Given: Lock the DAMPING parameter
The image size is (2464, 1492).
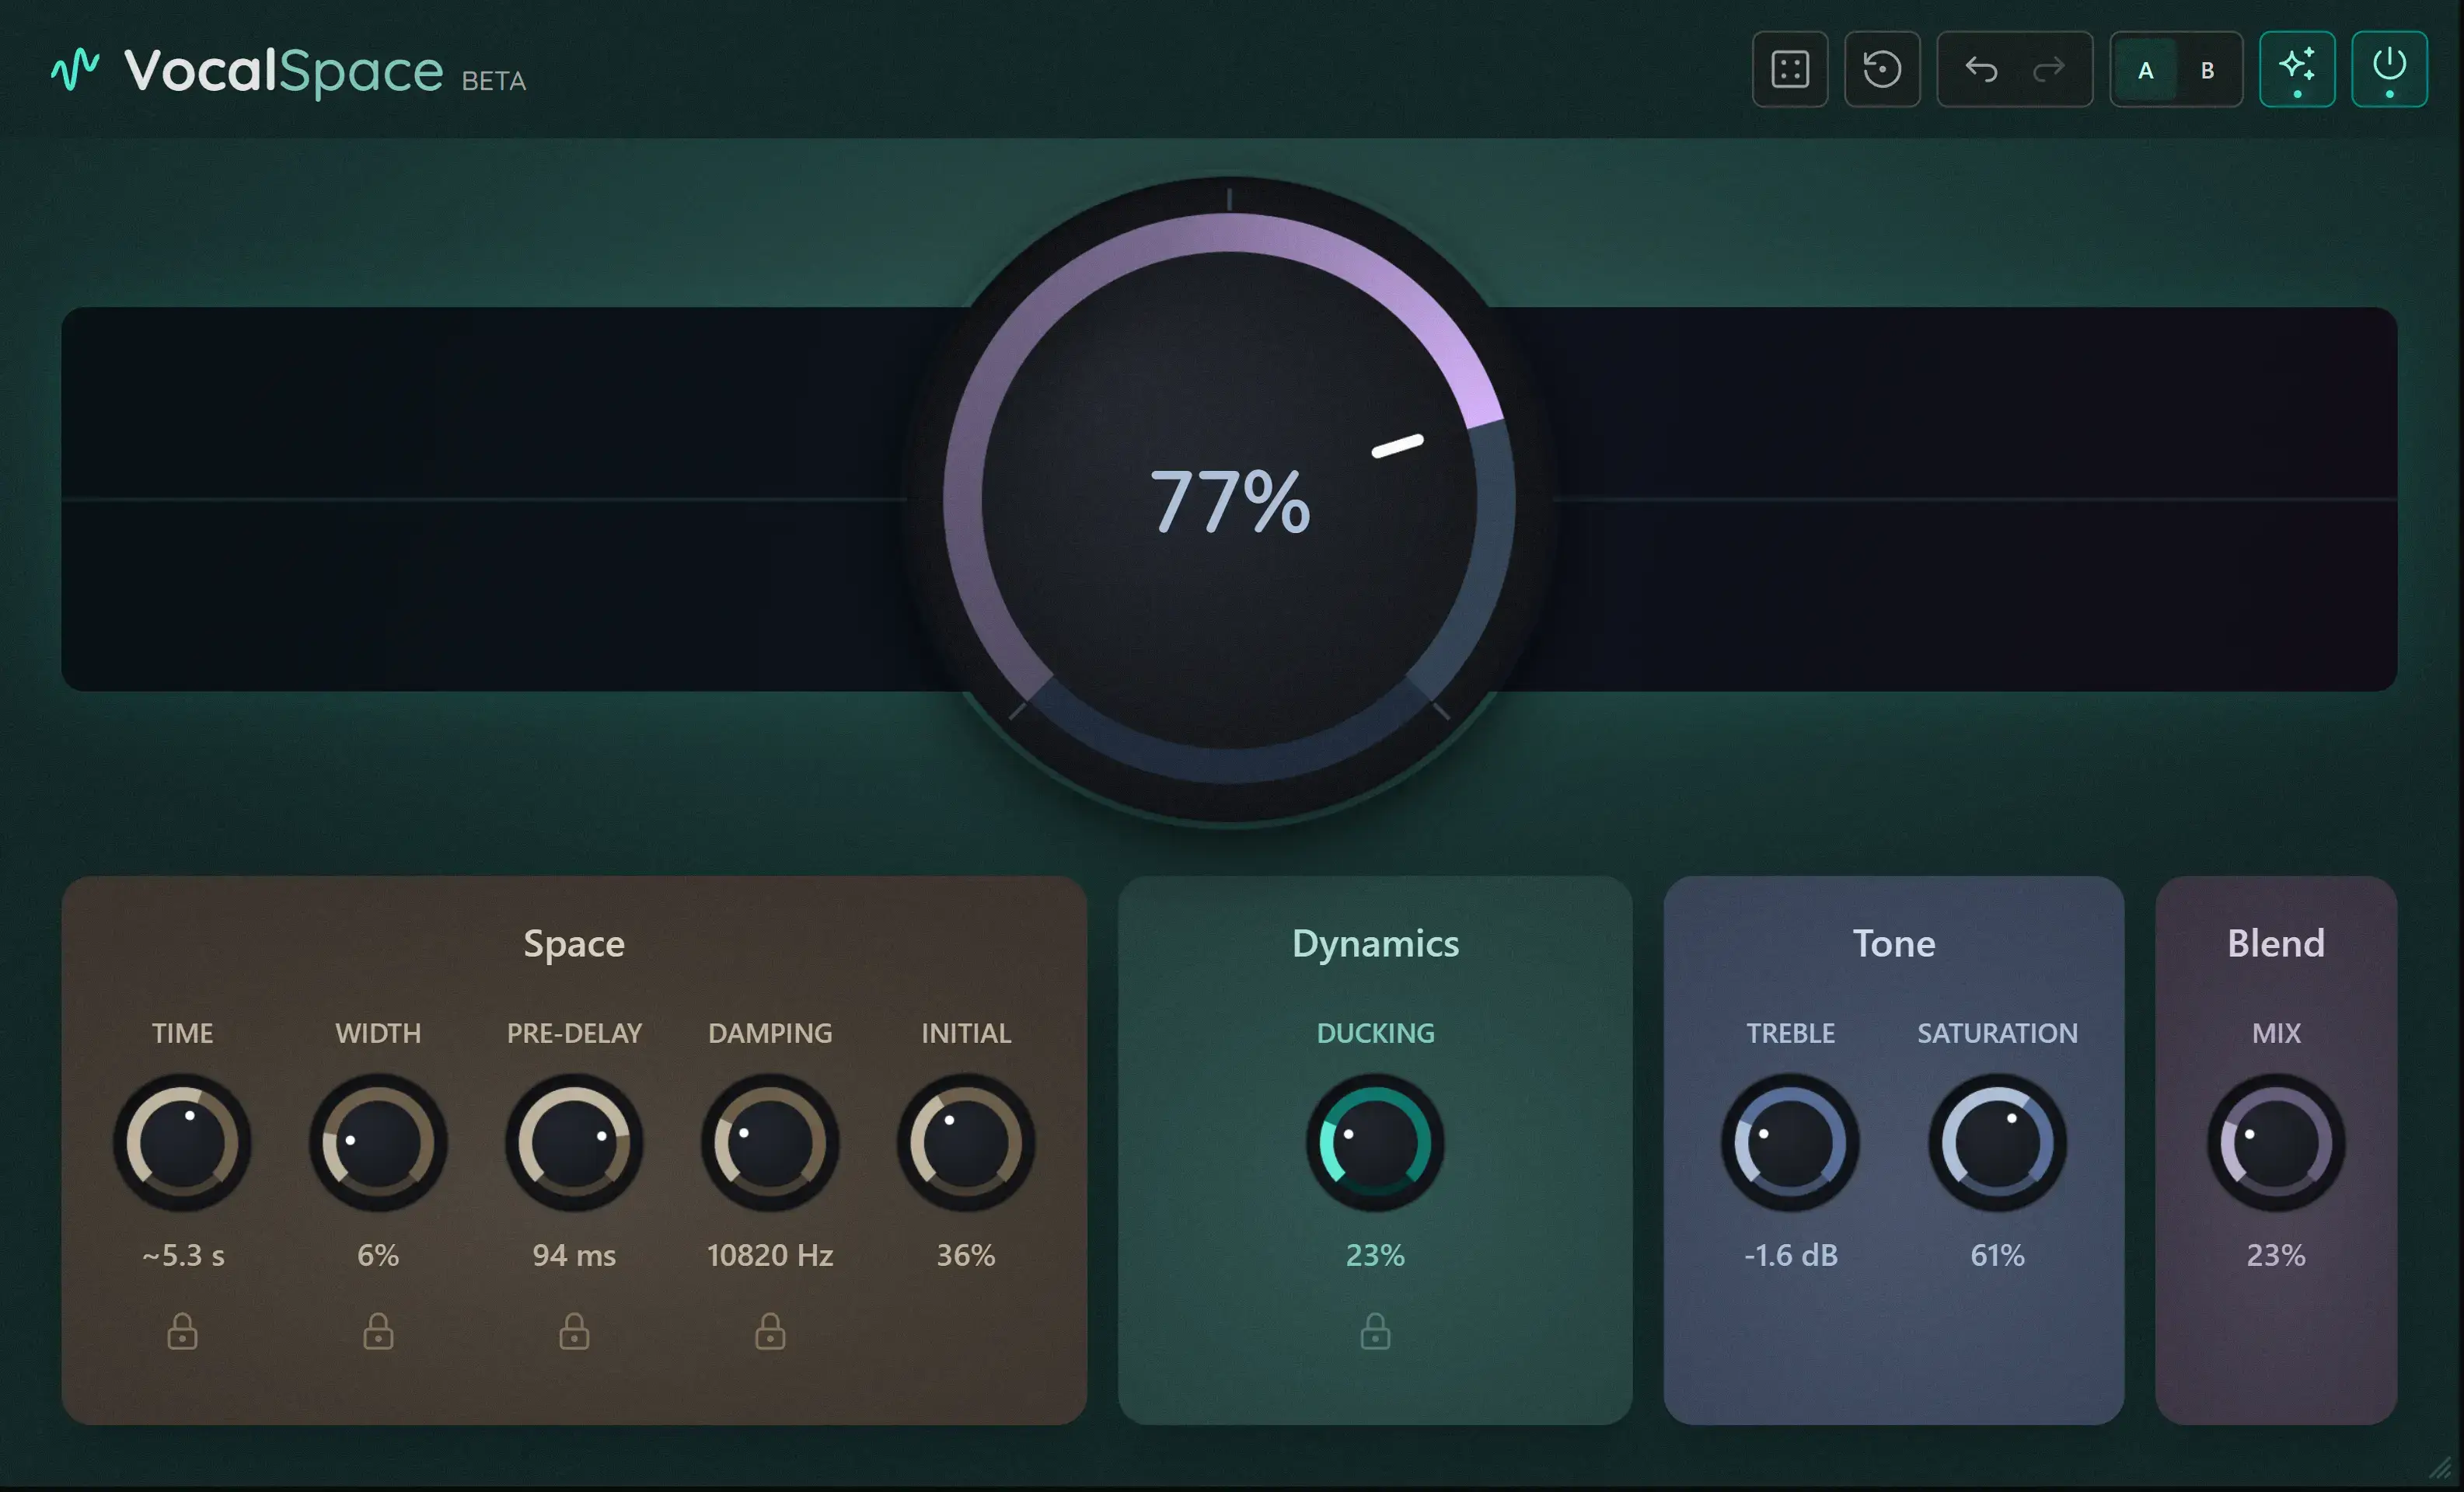Looking at the screenshot, I should 770,1331.
